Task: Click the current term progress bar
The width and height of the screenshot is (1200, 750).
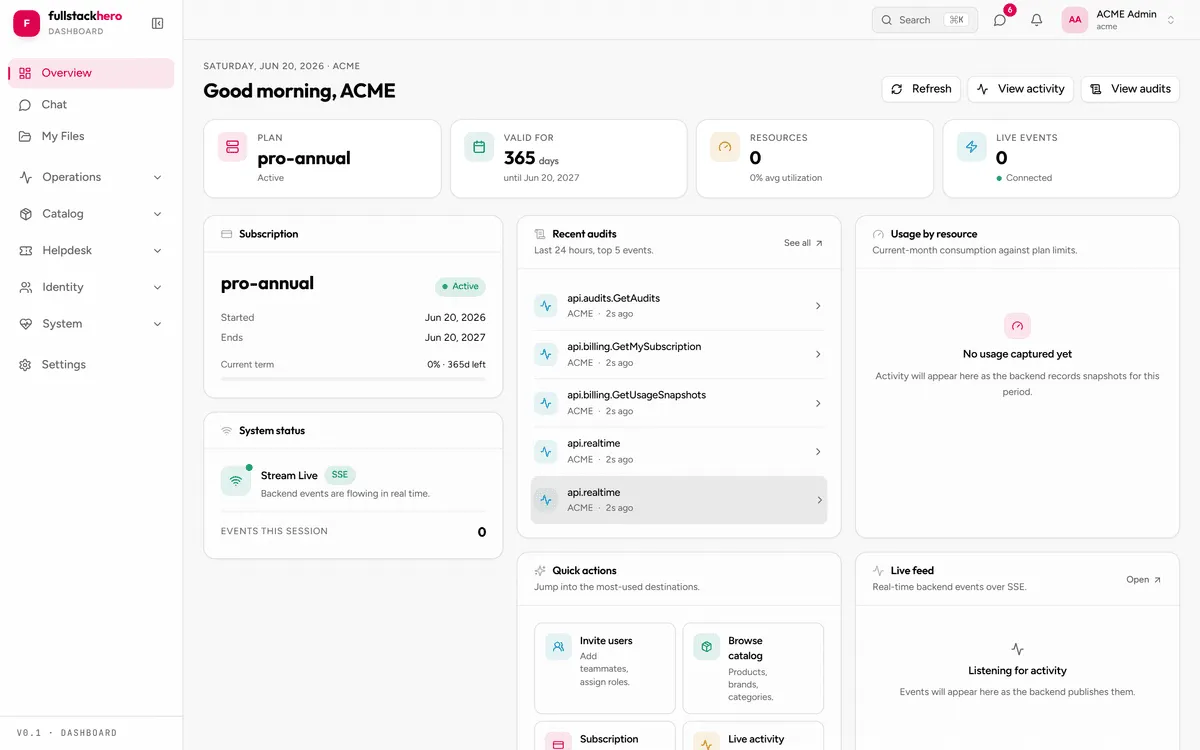Action: 353,379
